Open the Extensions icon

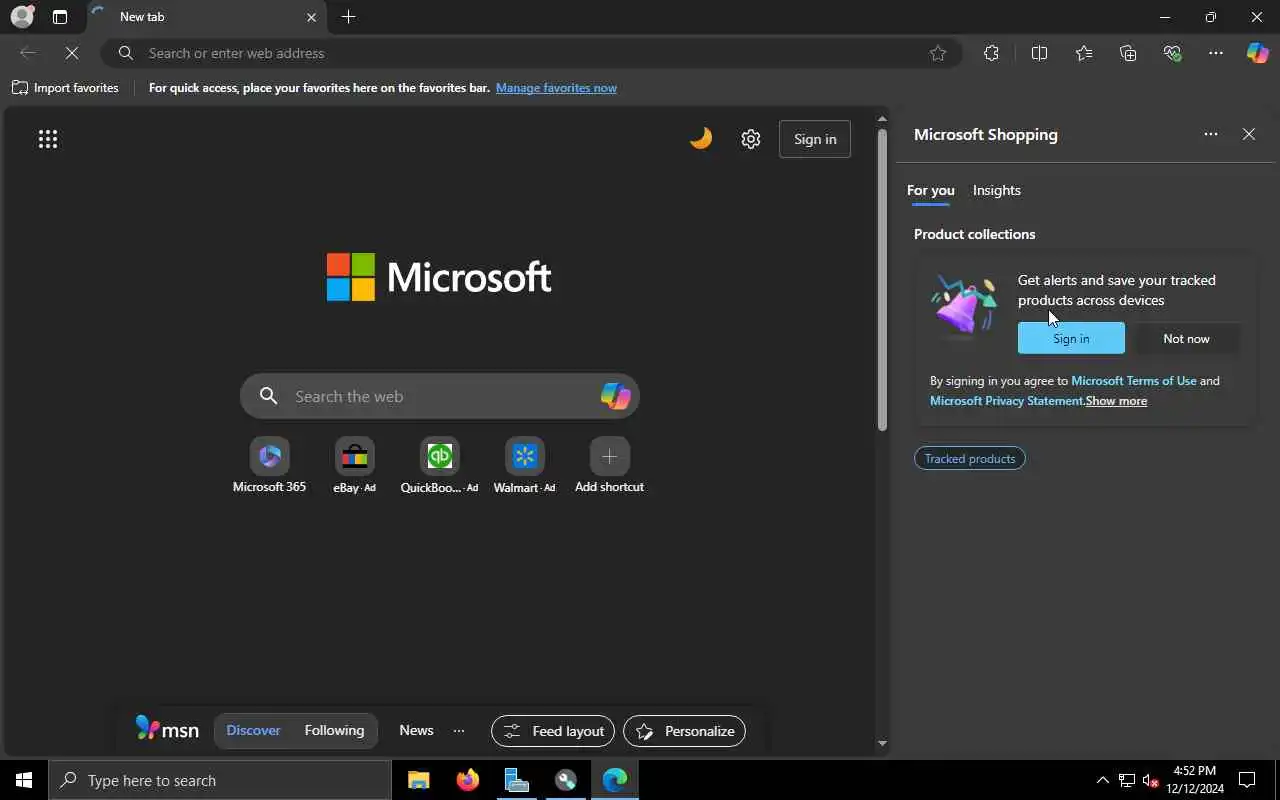(x=991, y=53)
